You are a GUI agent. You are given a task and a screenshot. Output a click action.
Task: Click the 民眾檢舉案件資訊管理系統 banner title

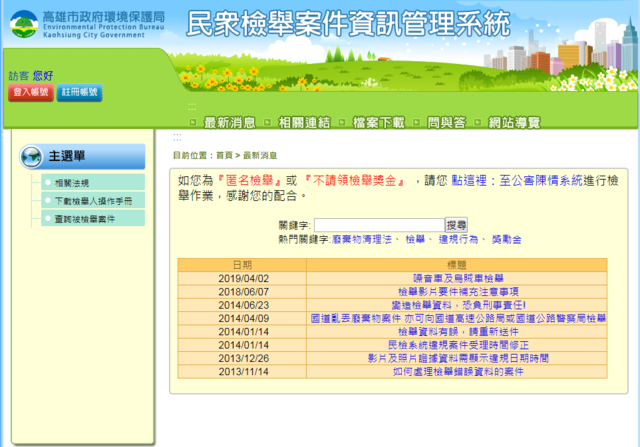(x=348, y=24)
